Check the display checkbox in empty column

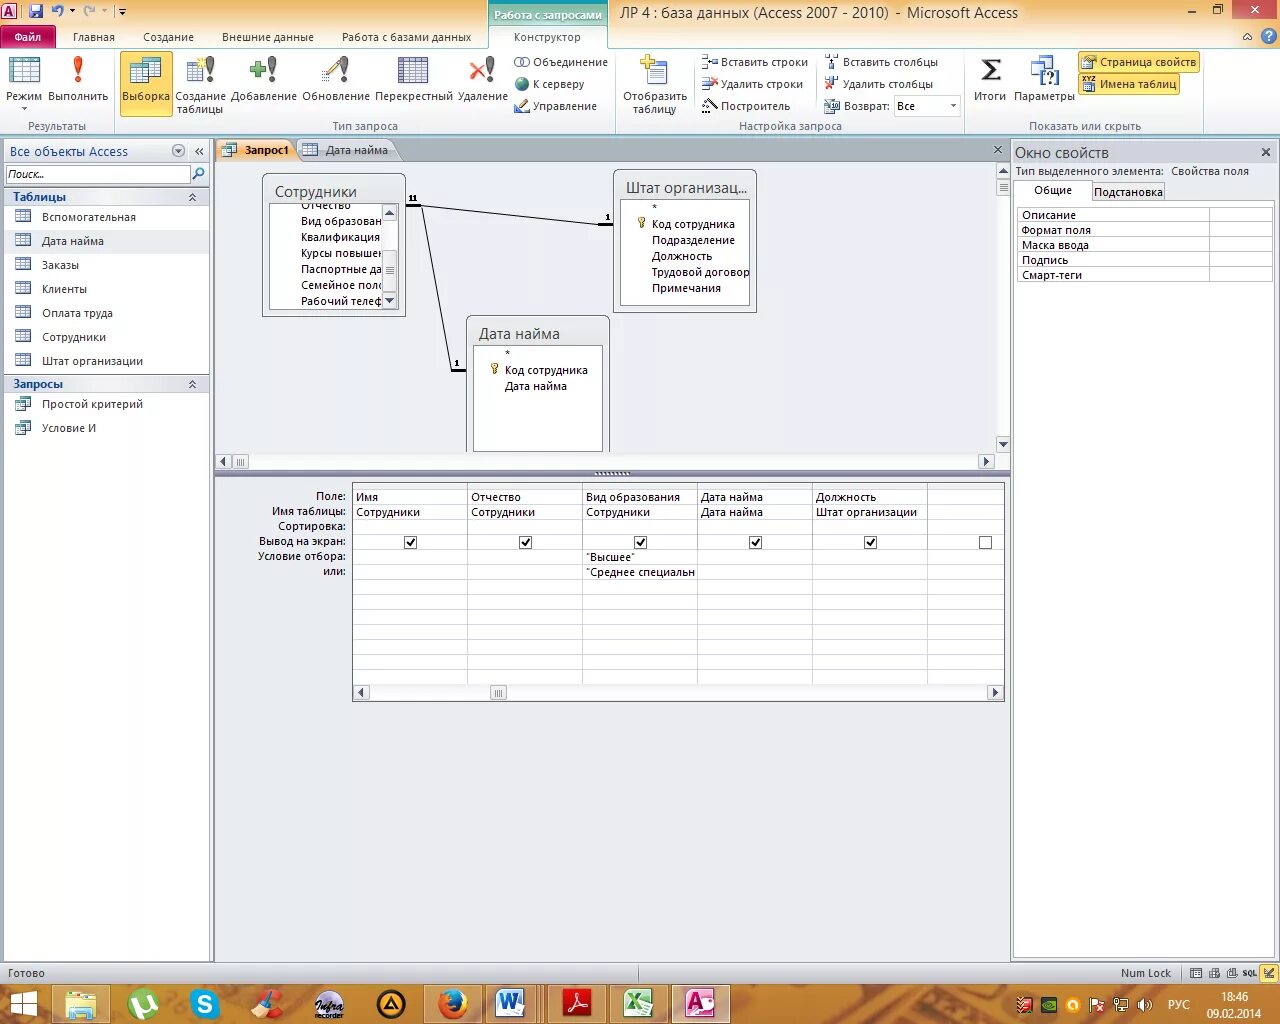click(985, 542)
